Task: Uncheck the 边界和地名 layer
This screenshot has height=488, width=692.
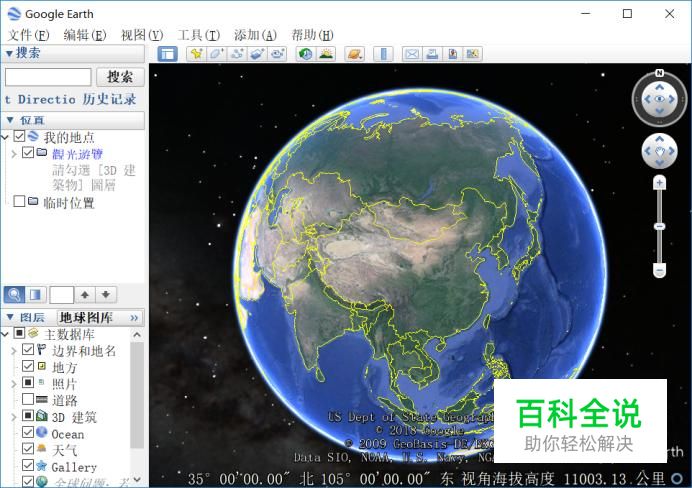Action: point(28,349)
